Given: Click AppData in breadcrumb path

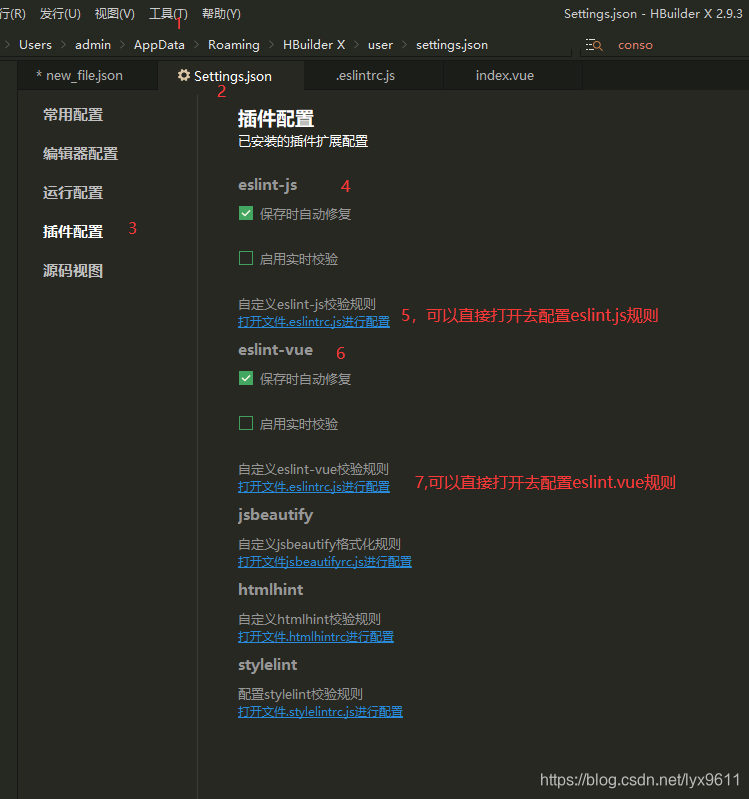Looking at the screenshot, I should (x=159, y=45).
